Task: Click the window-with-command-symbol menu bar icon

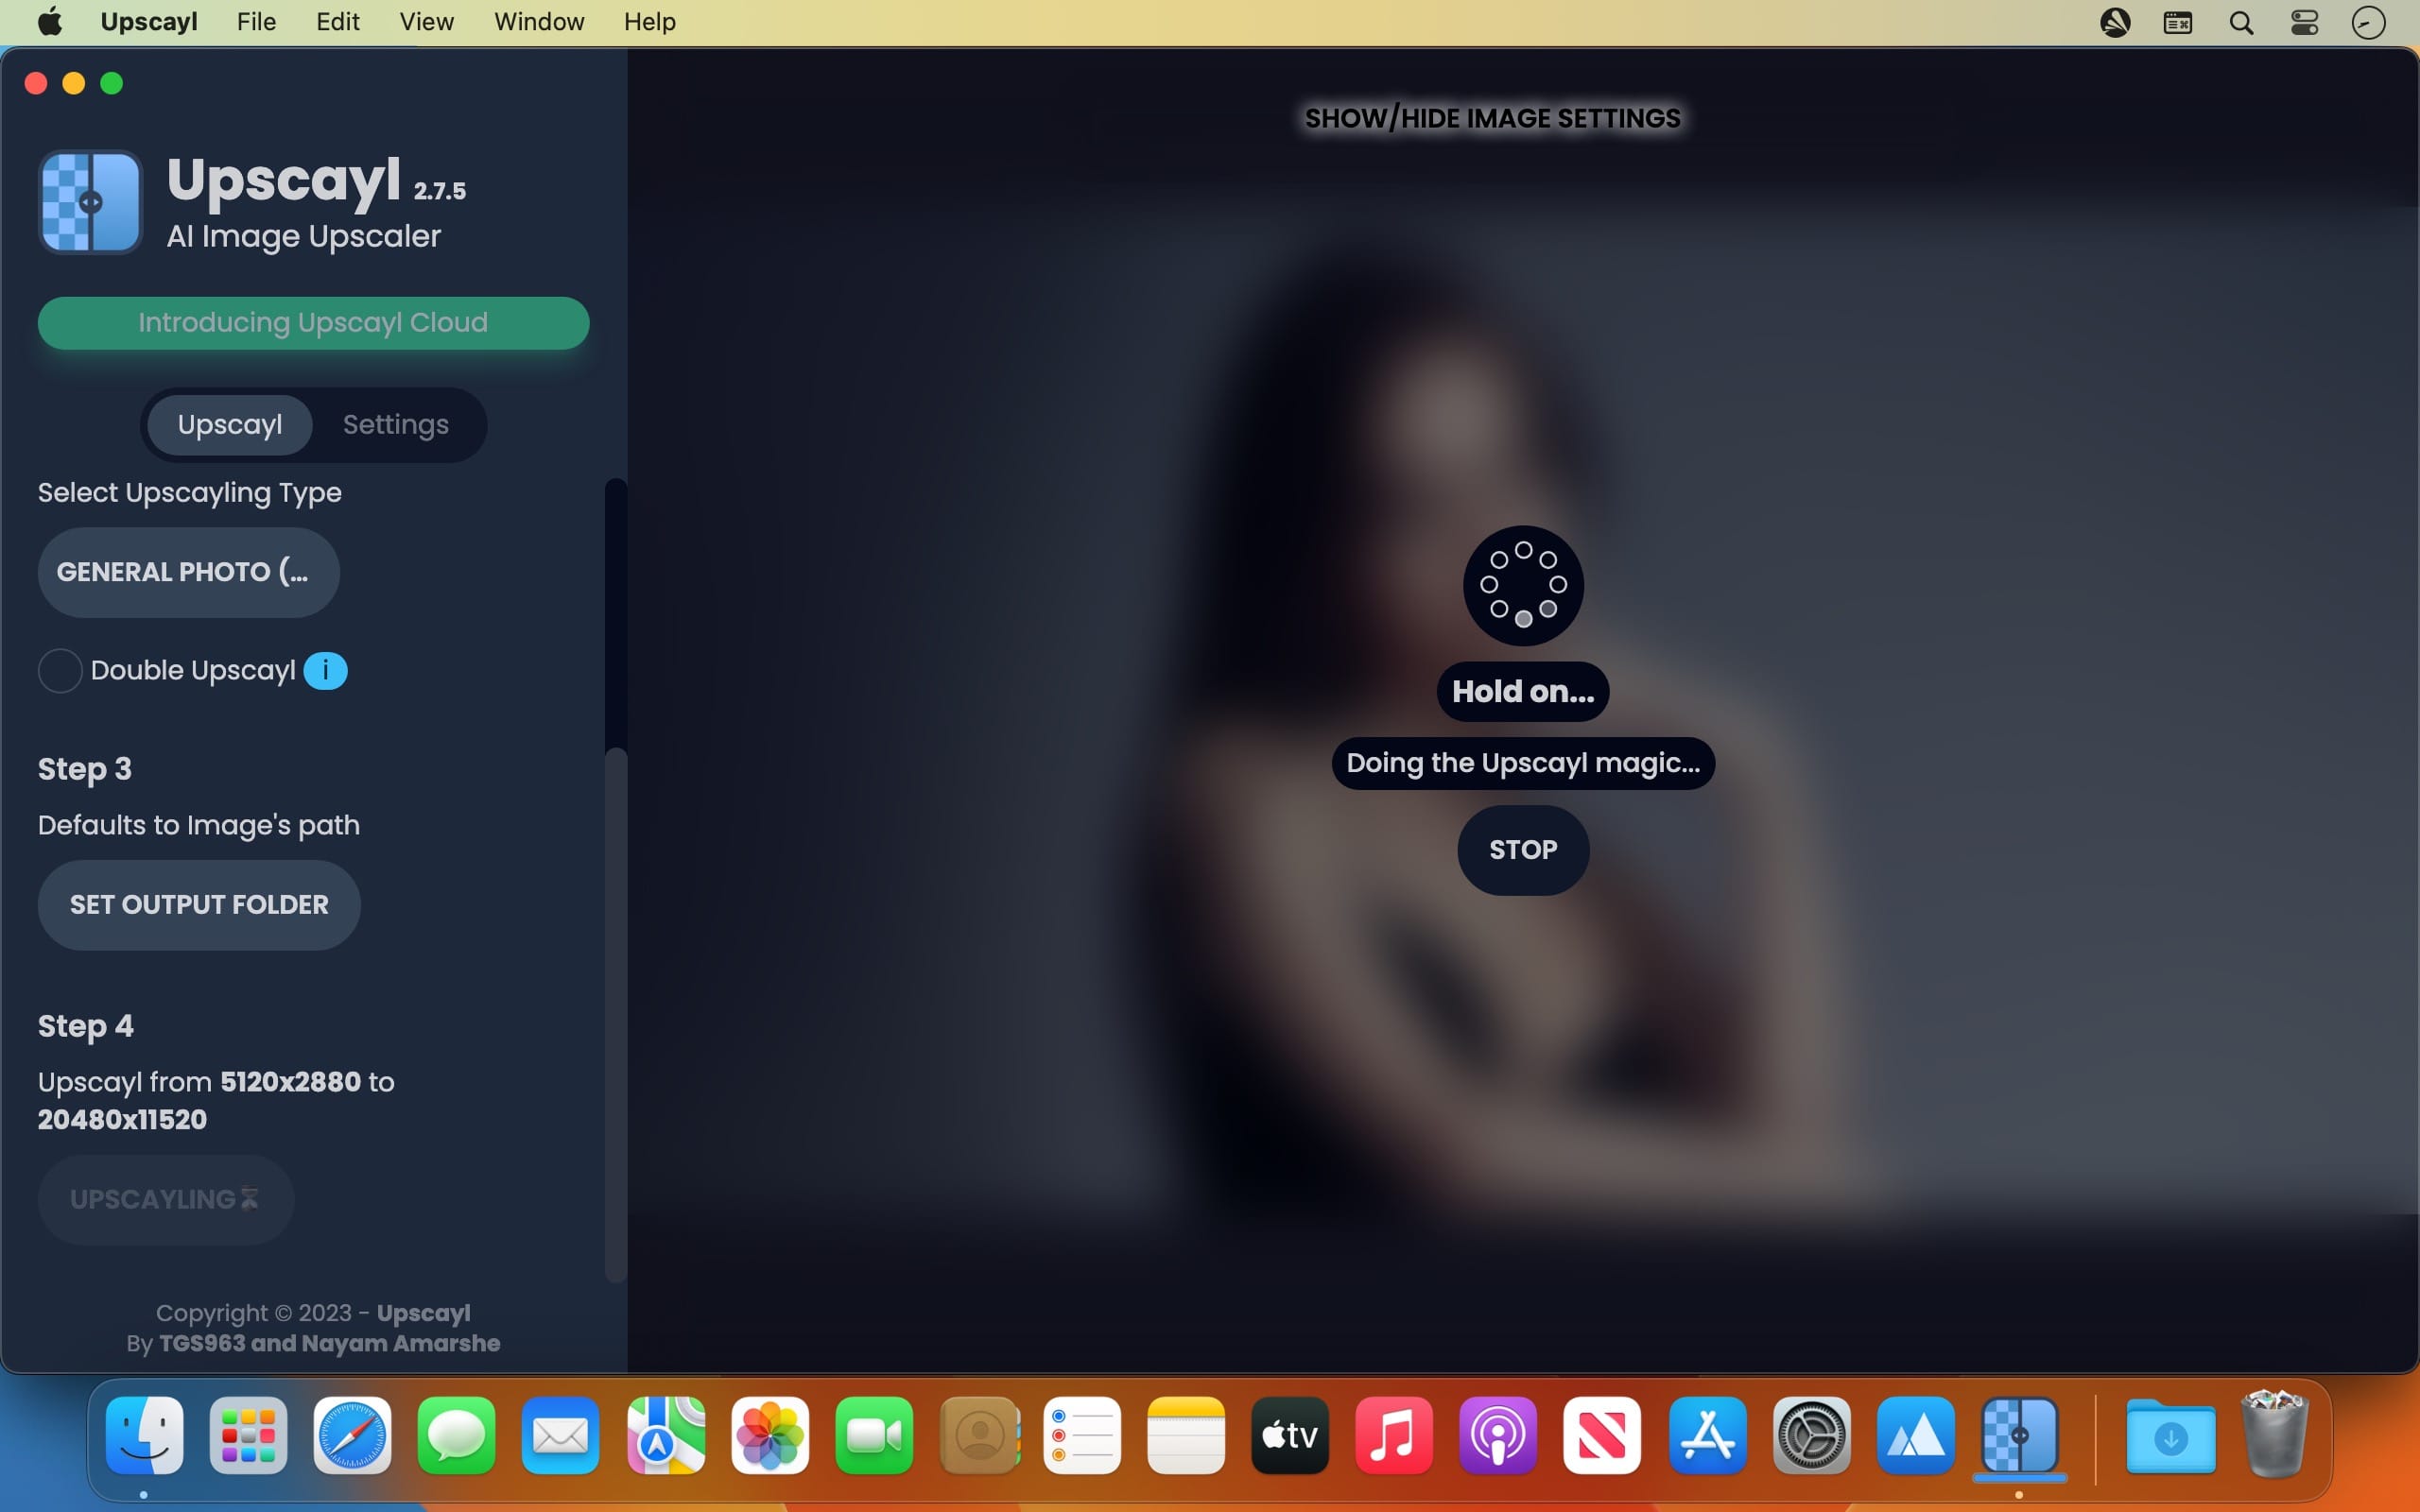Action: coord(2178,22)
